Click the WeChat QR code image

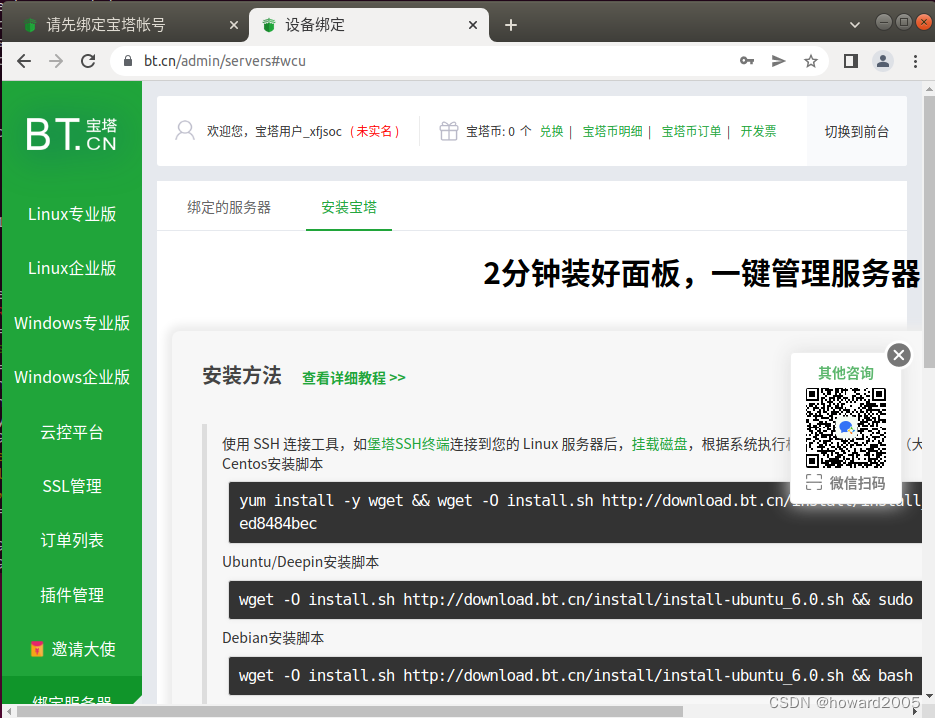pyautogui.click(x=846, y=428)
